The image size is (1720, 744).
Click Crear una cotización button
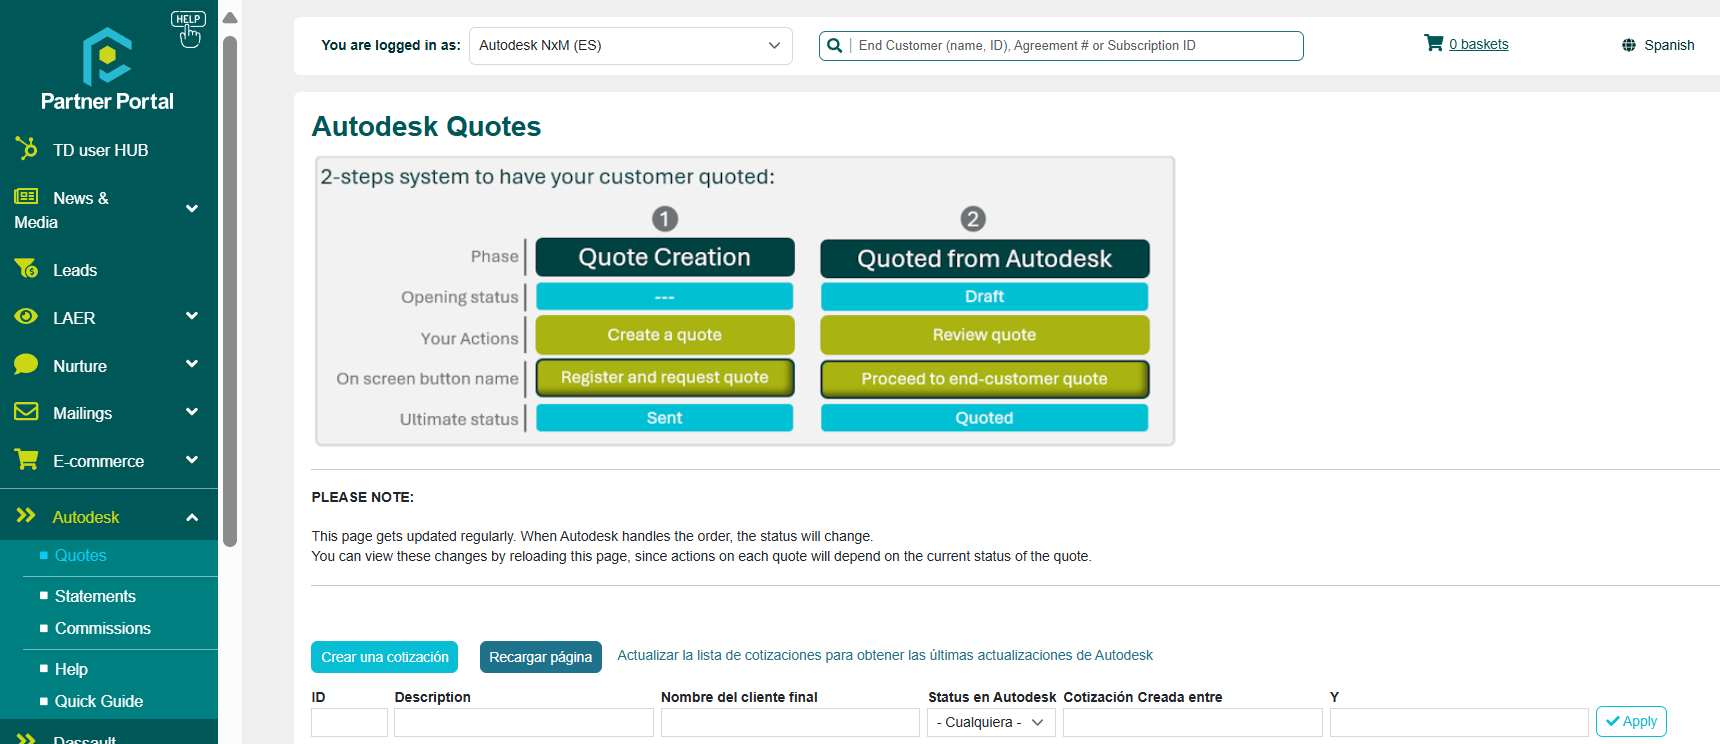pos(384,657)
